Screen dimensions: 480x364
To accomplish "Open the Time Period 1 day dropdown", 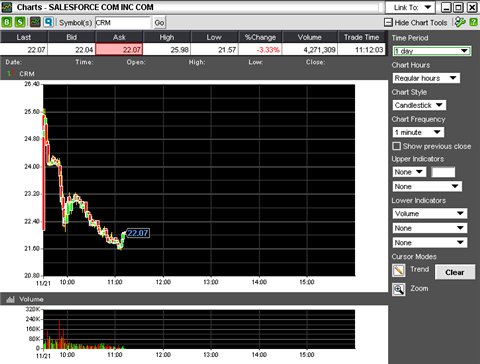I will 432,51.
